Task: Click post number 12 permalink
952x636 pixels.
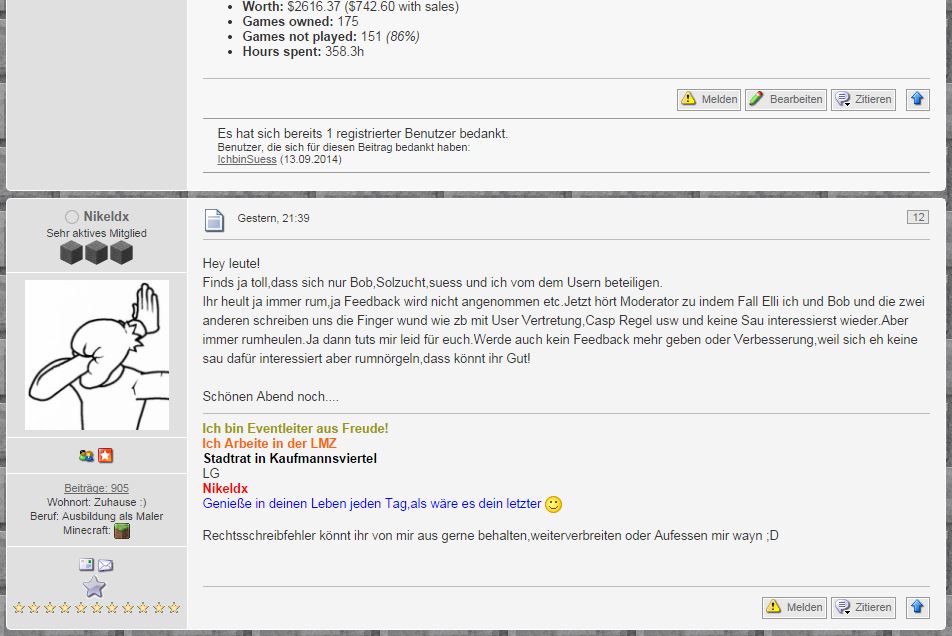Action: point(917,217)
